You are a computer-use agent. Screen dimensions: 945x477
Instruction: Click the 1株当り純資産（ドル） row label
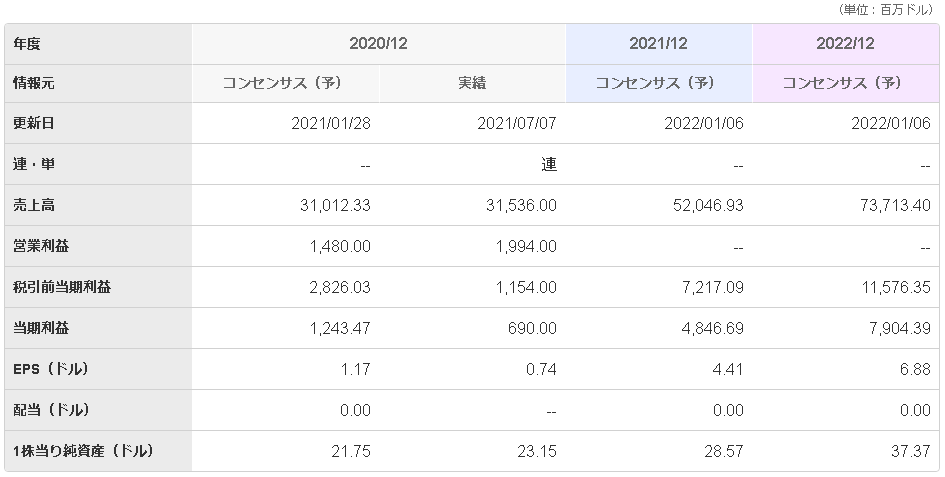click(x=82, y=451)
